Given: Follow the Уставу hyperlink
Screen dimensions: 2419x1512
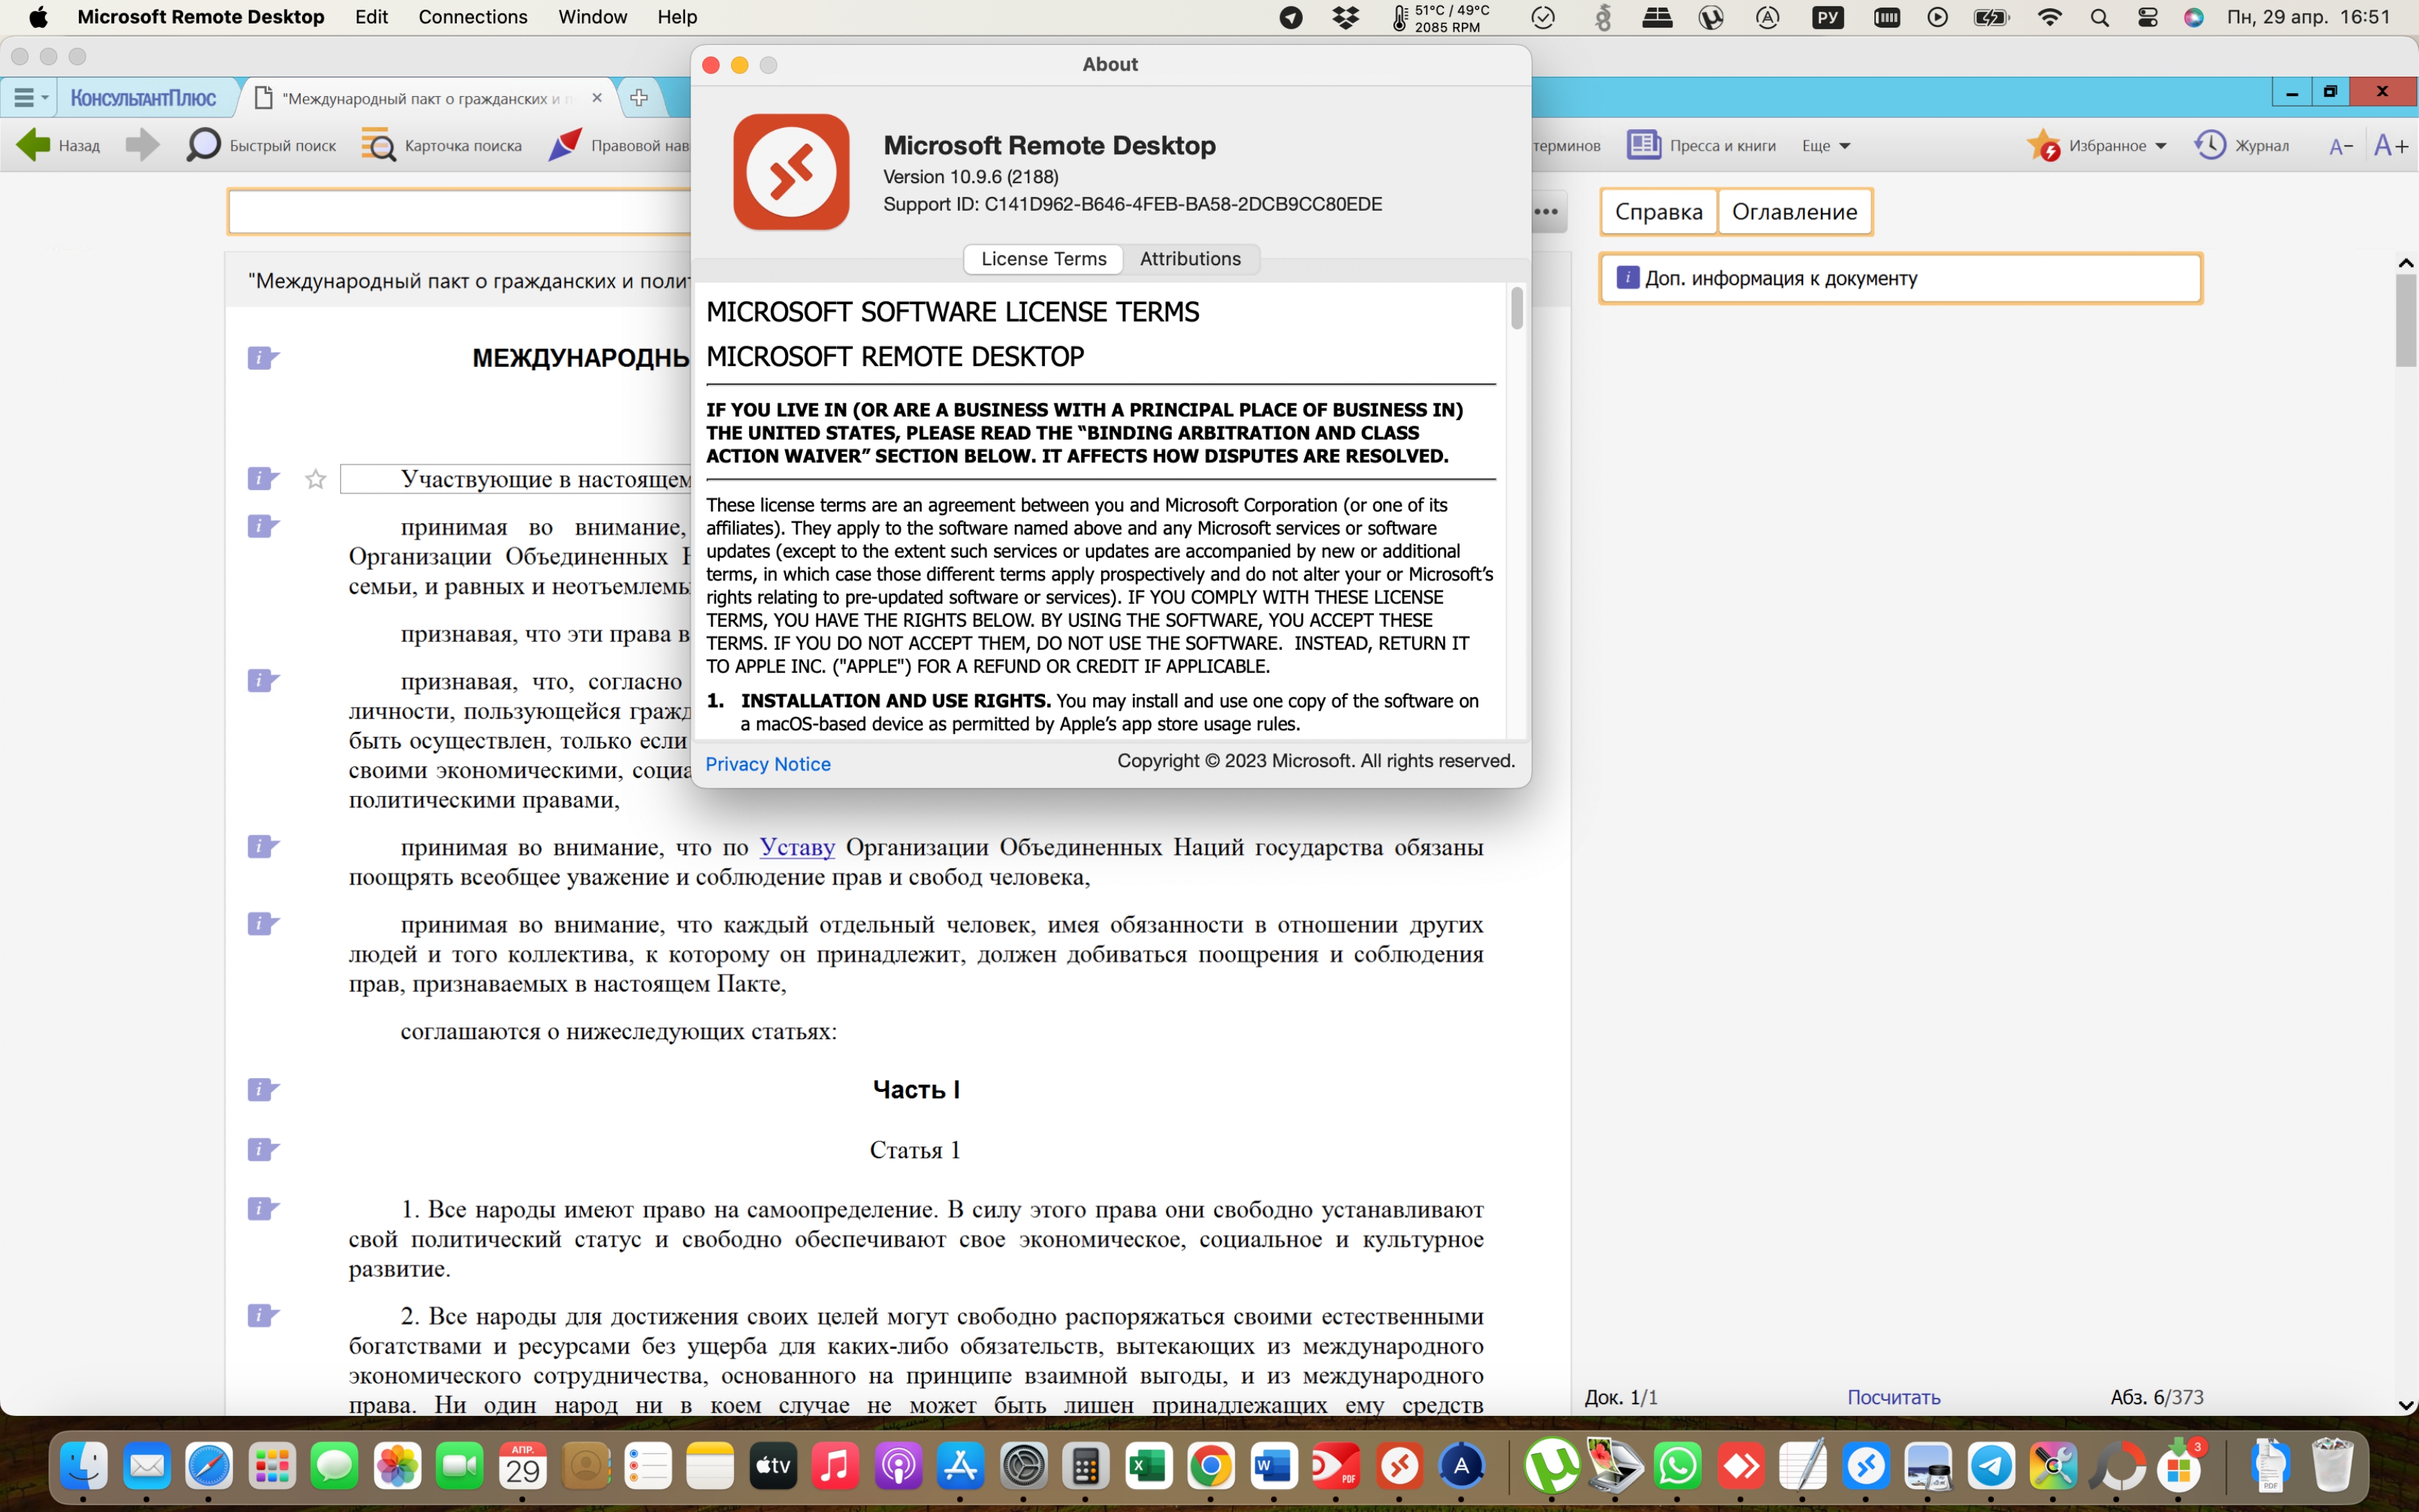Looking at the screenshot, I should tap(797, 848).
